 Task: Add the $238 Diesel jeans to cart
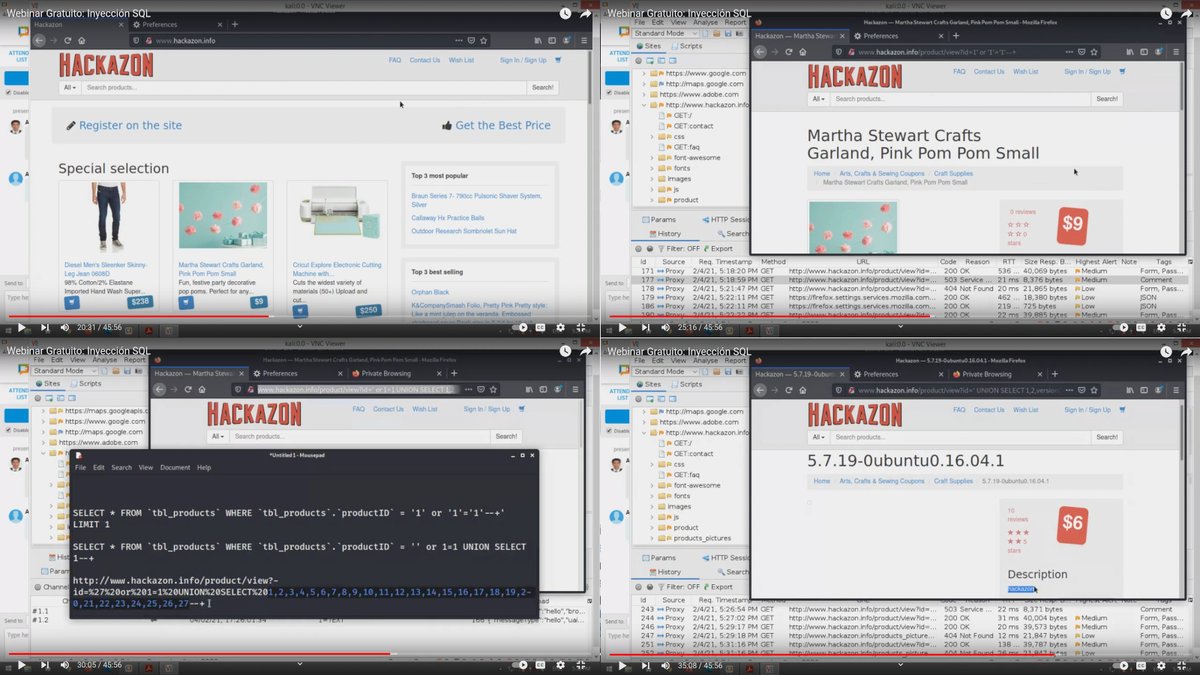tap(73, 301)
